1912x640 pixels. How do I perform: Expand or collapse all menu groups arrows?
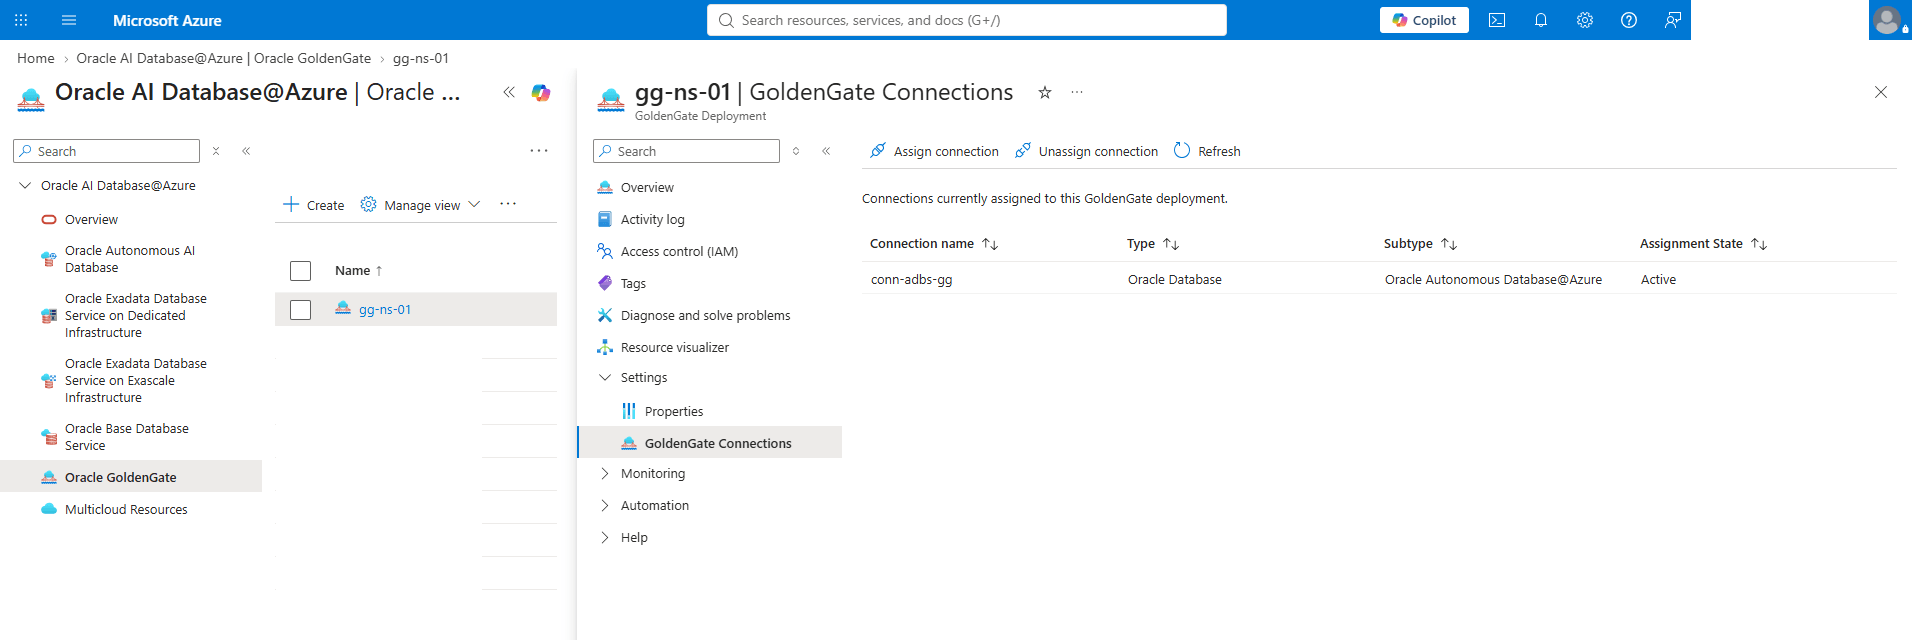(796, 151)
